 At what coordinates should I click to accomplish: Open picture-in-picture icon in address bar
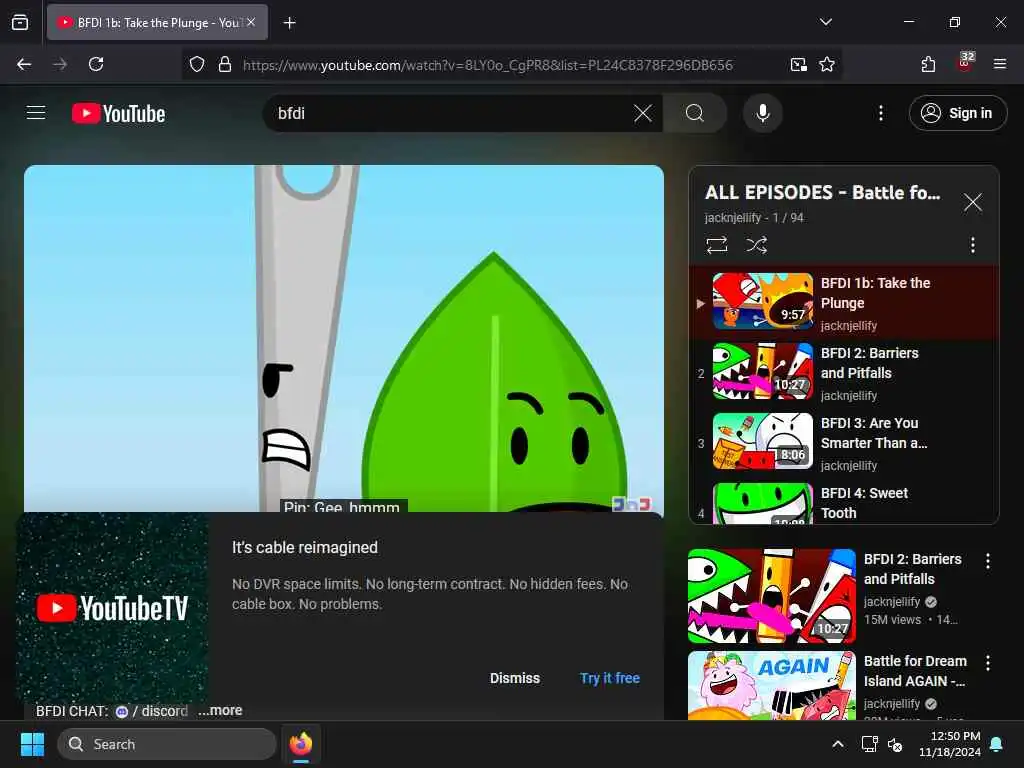(798, 64)
